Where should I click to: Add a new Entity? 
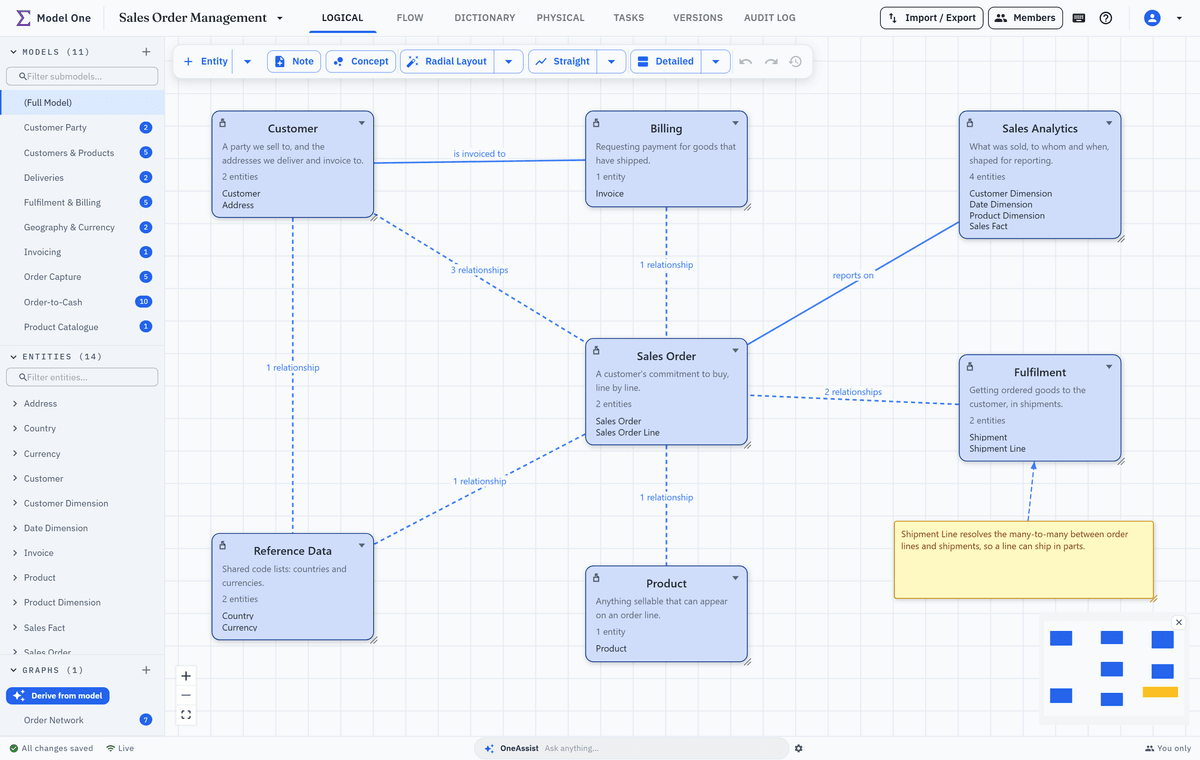(205, 61)
